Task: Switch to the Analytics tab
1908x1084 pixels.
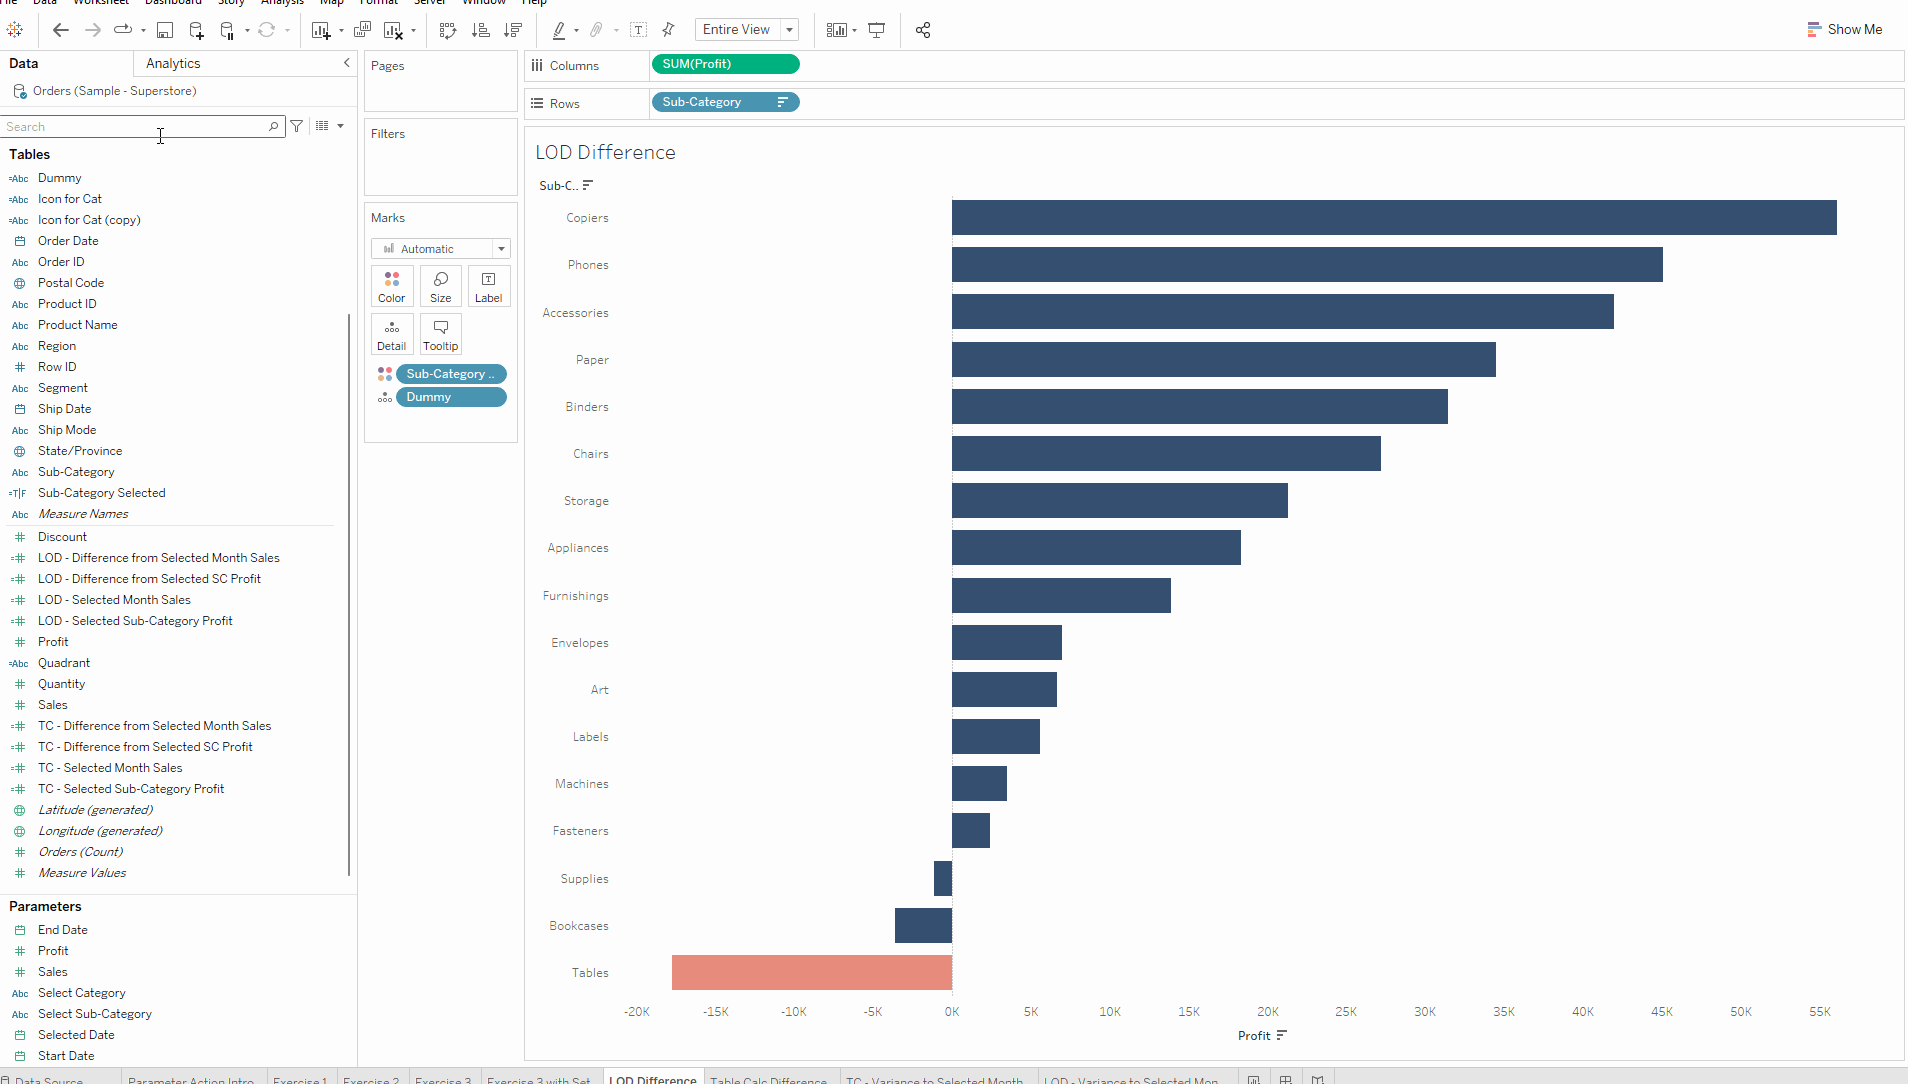Action: coord(173,63)
